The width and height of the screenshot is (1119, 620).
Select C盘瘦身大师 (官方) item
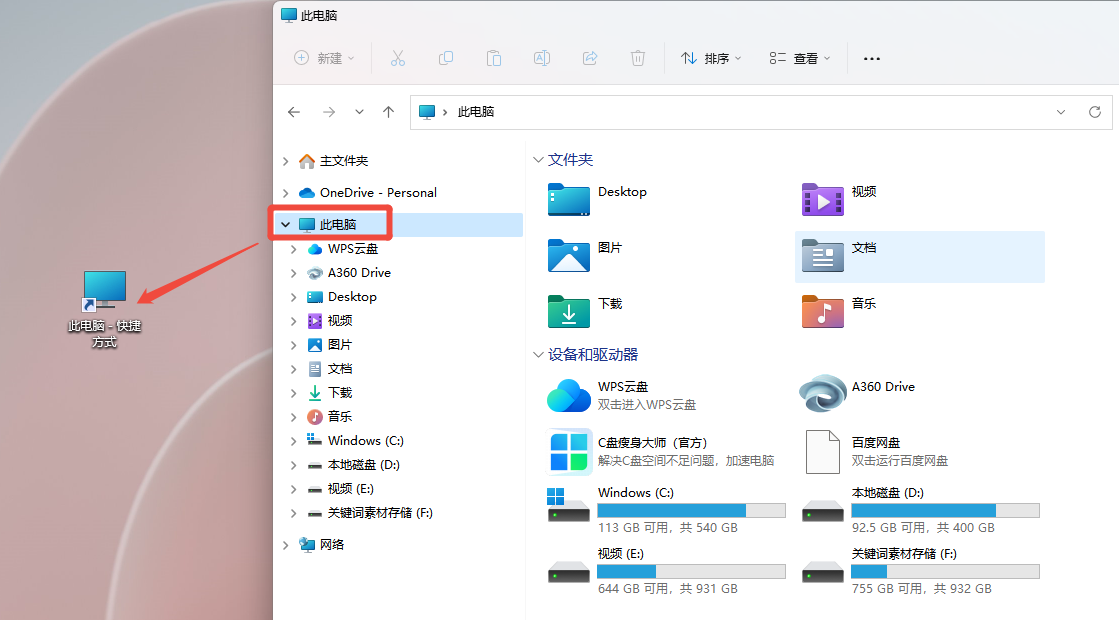[661, 451]
